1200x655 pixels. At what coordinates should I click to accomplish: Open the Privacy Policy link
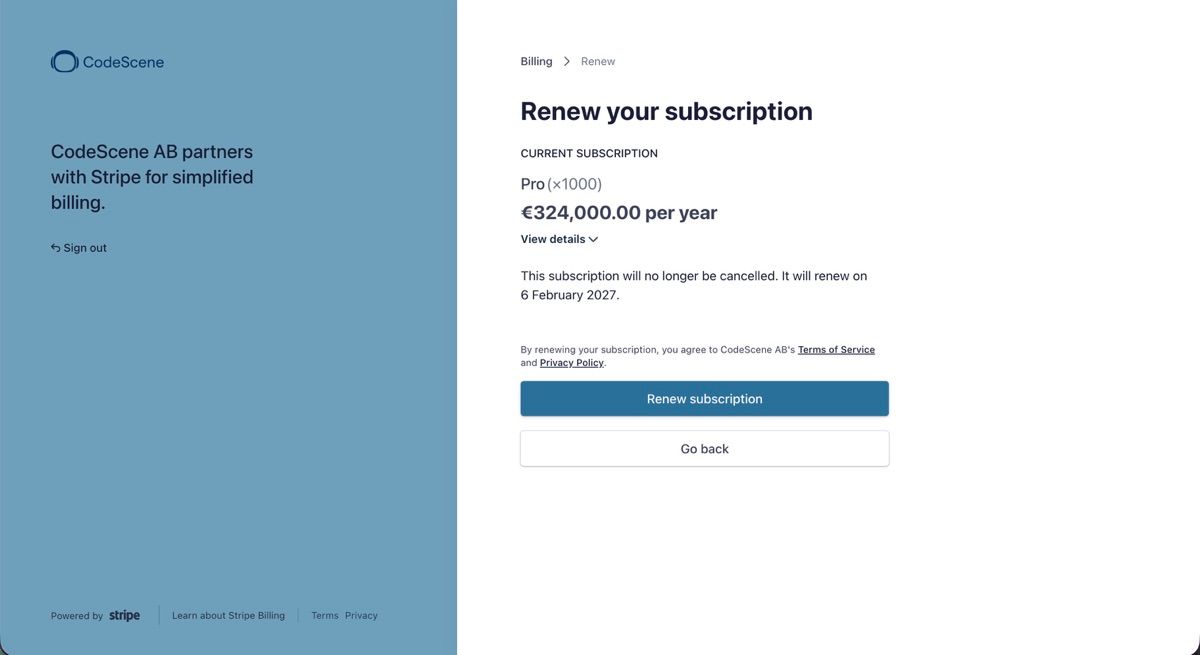coord(572,363)
